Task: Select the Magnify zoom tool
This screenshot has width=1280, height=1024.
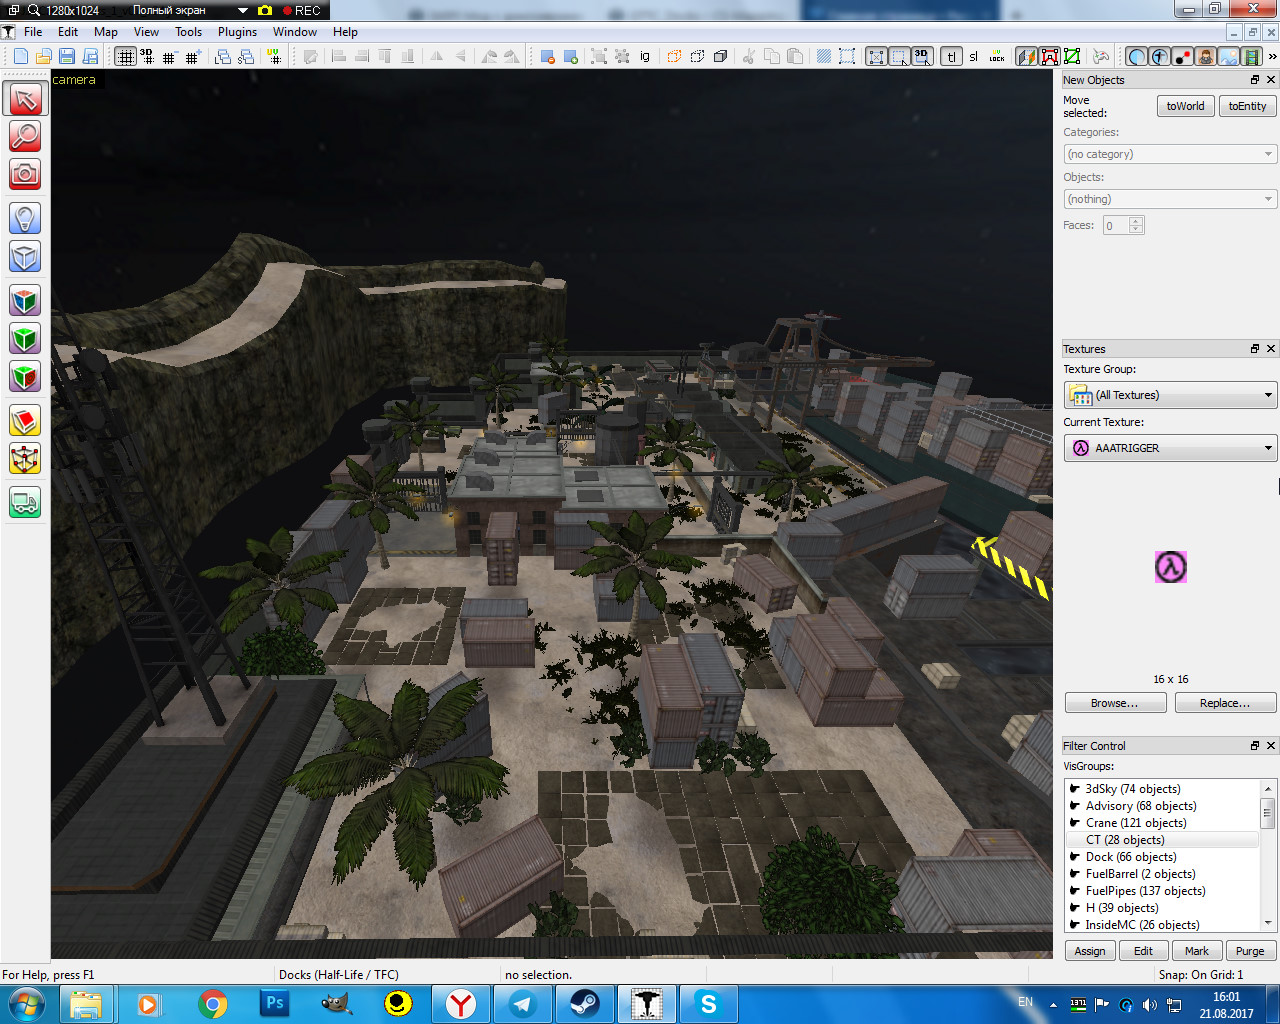Action: [x=25, y=136]
